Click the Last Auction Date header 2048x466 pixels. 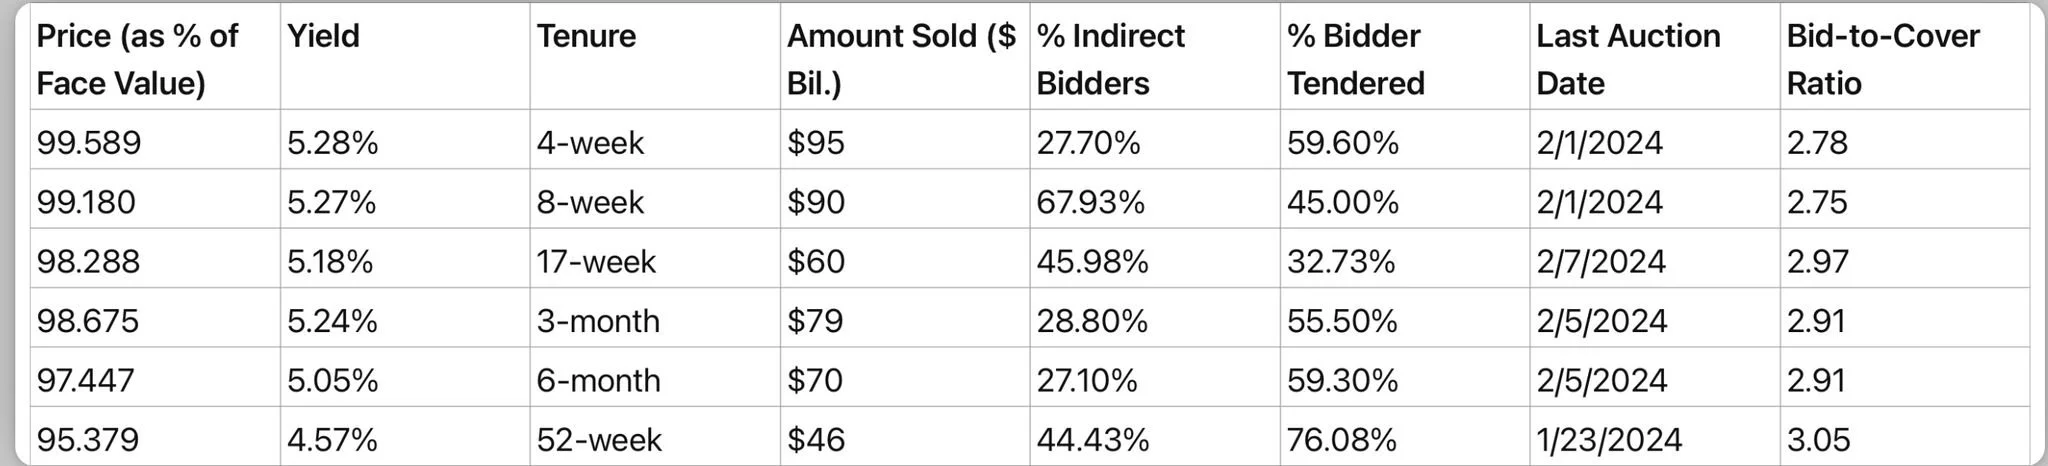1628,59
